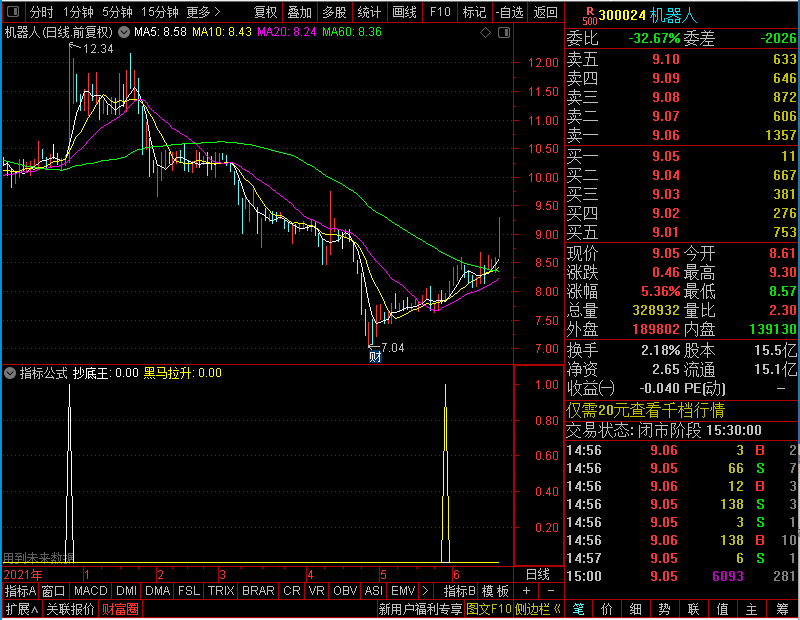800x620 pixels.
Task: Click 日线 period label
Action: click(x=538, y=575)
